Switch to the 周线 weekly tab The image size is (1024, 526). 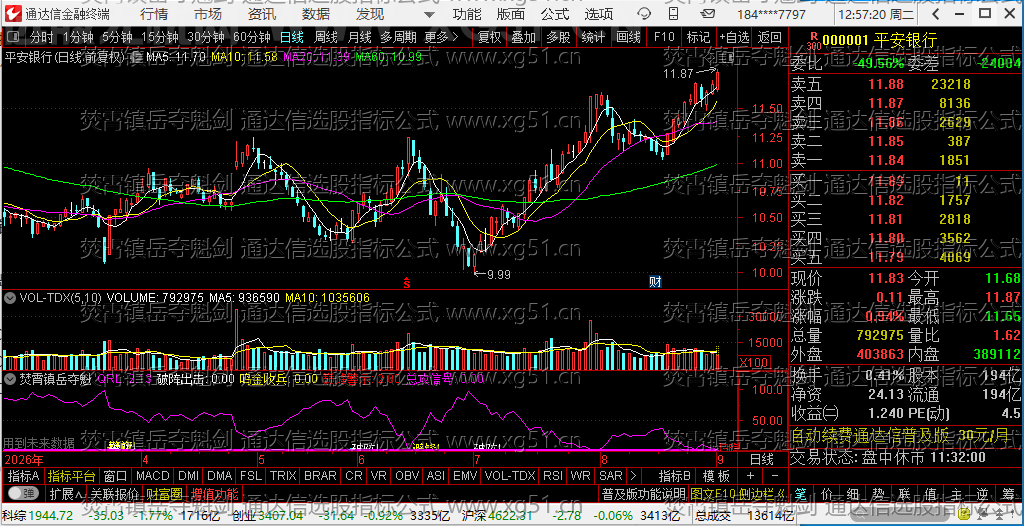(325, 37)
